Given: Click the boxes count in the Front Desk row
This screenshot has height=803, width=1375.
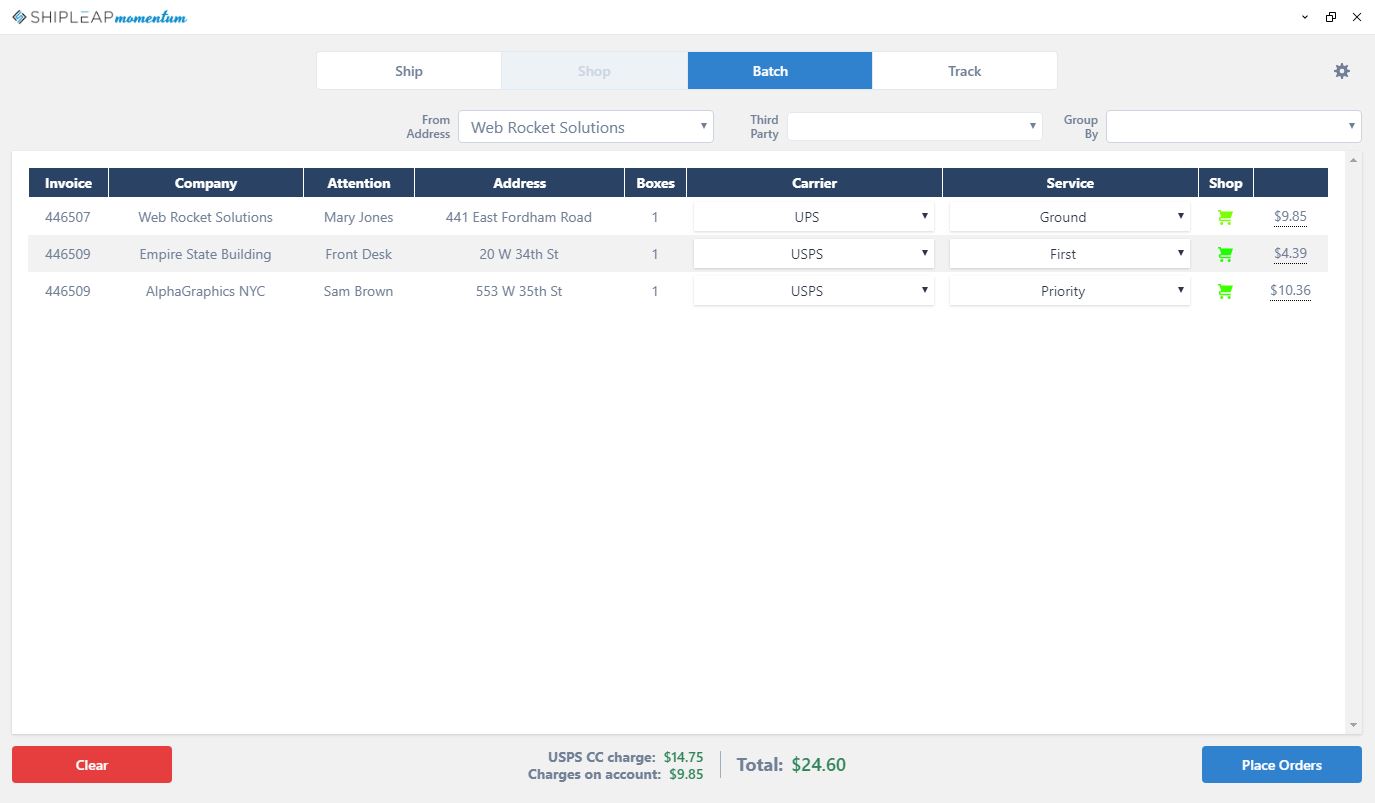Looking at the screenshot, I should (x=656, y=254).
